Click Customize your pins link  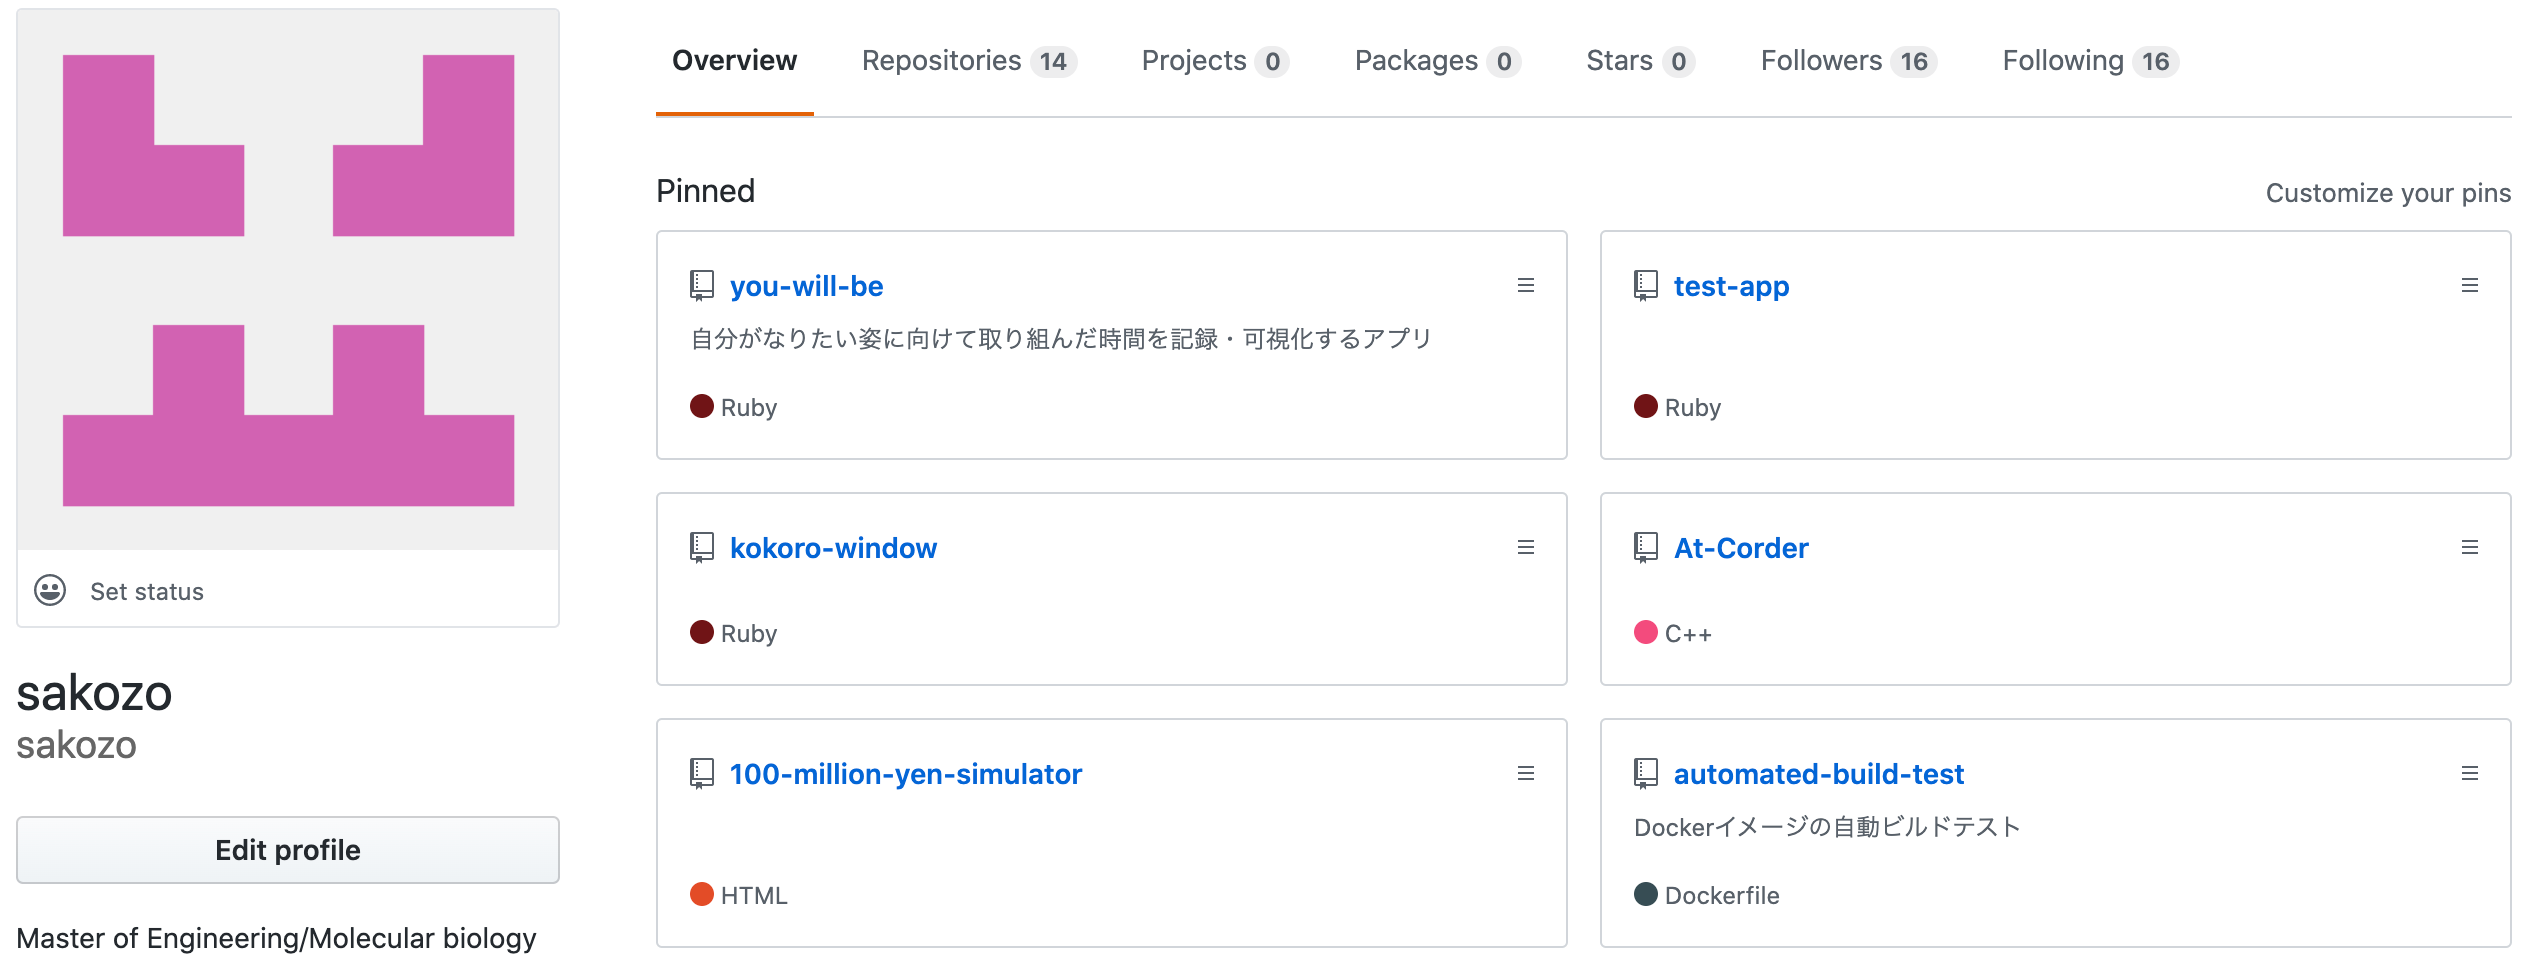tap(2387, 193)
